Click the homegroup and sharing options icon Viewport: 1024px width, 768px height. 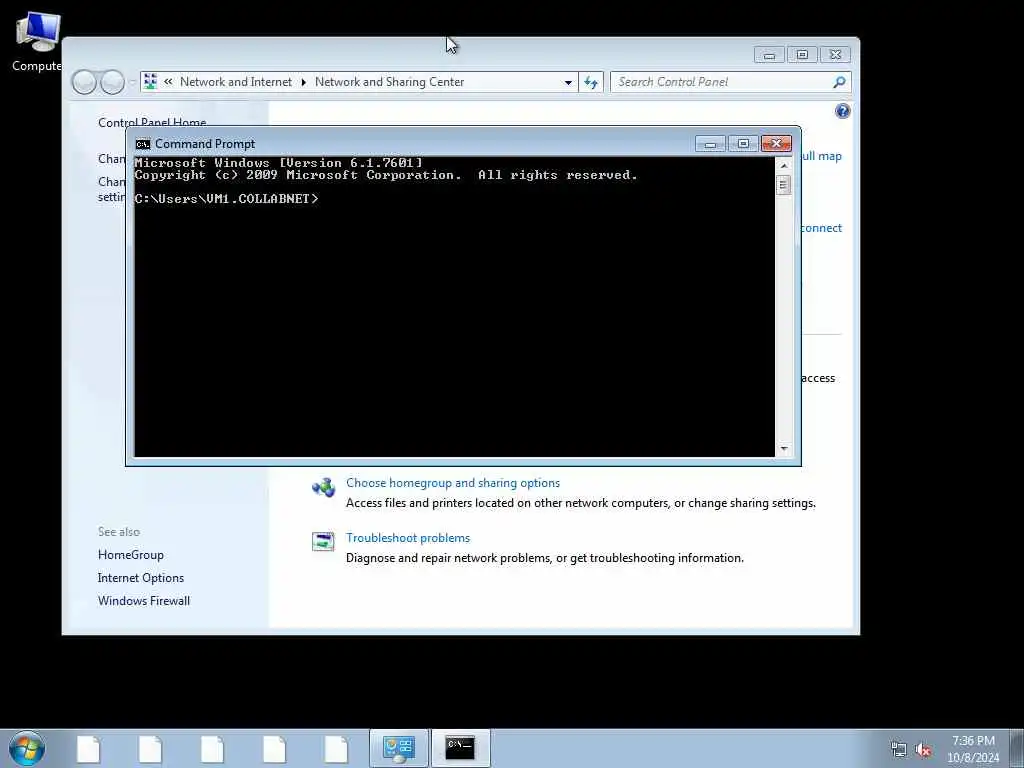[323, 487]
